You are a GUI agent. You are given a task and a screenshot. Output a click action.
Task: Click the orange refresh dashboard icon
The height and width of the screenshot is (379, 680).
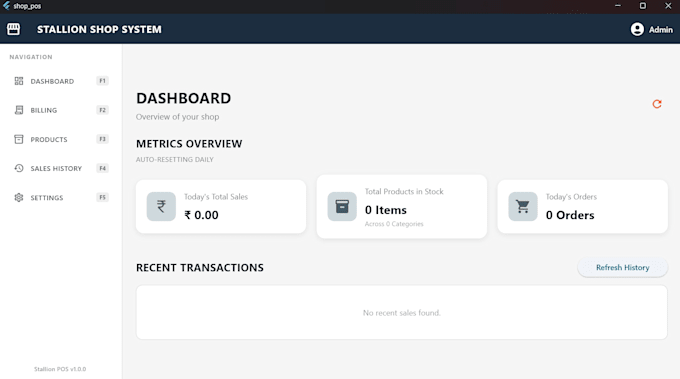click(657, 104)
